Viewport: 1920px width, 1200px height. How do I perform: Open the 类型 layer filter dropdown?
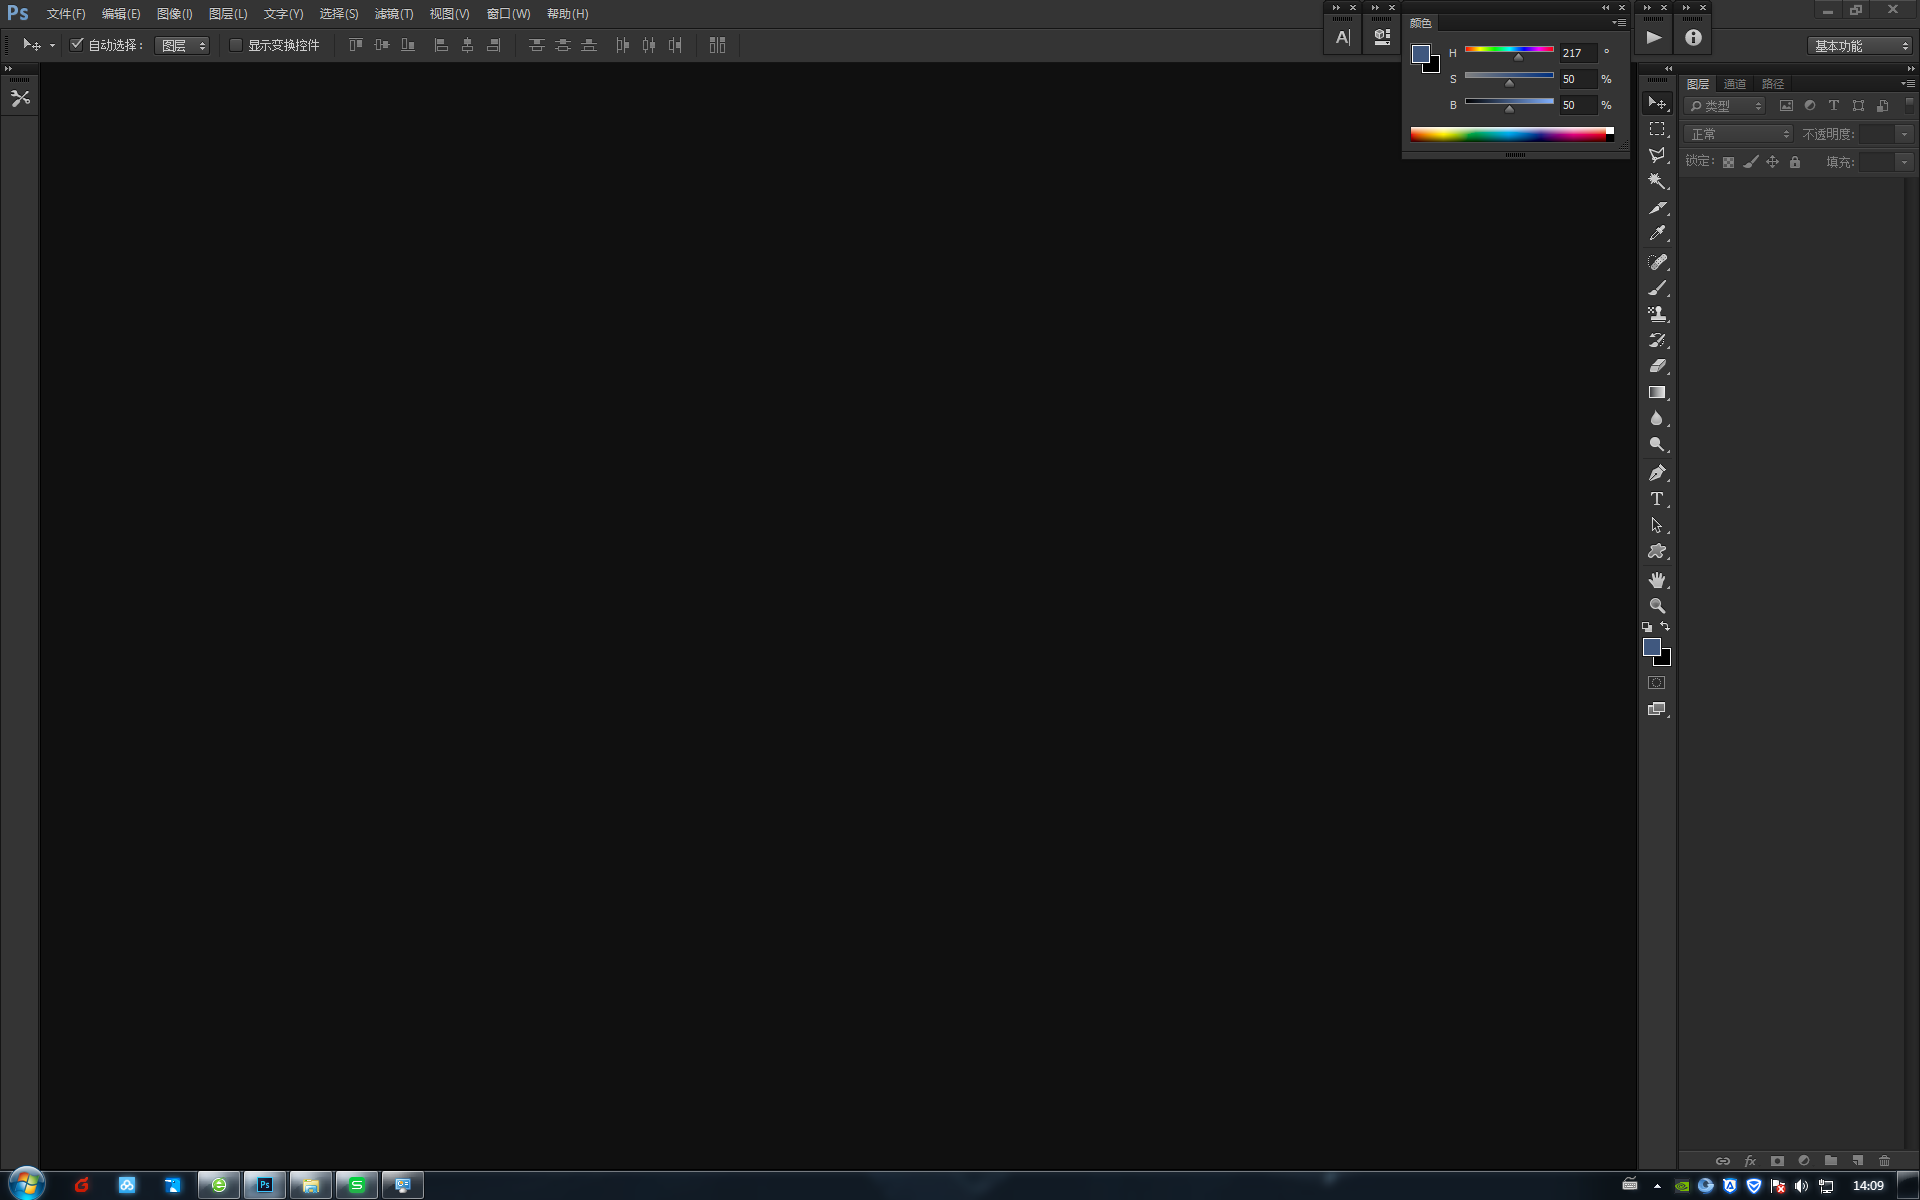(1725, 106)
